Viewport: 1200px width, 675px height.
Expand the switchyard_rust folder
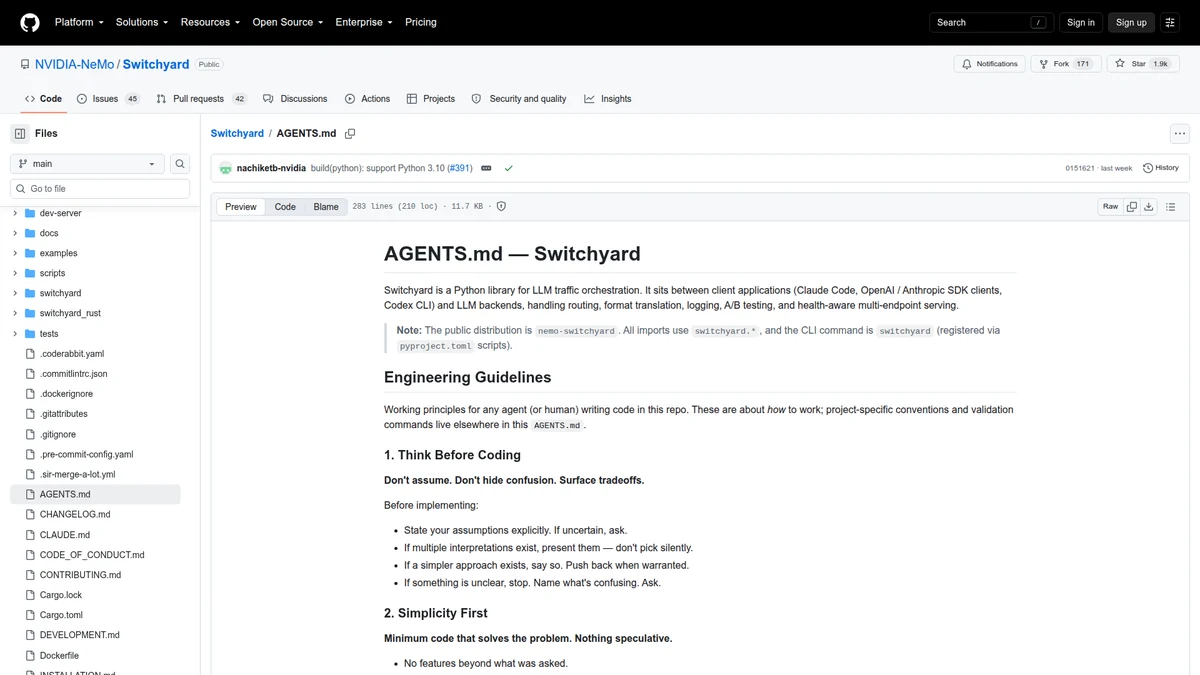pyautogui.click(x=15, y=313)
